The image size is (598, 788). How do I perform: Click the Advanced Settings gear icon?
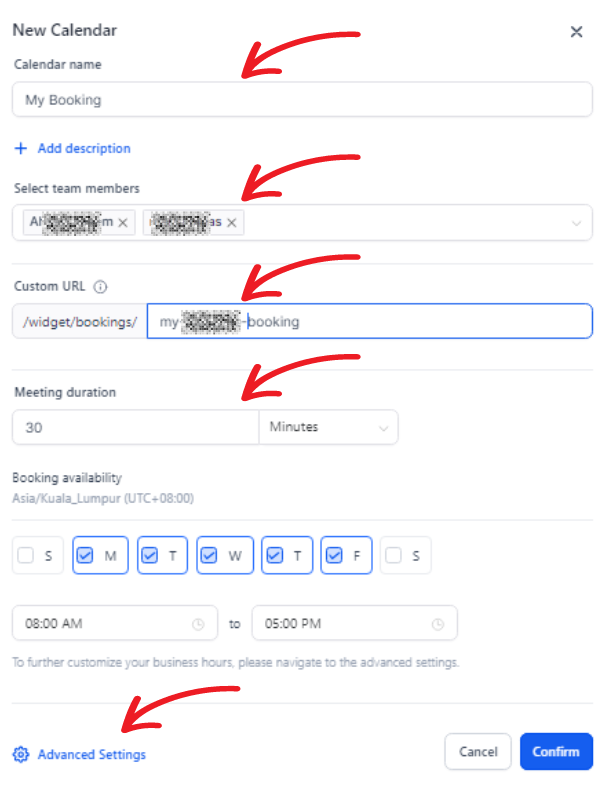[21, 754]
